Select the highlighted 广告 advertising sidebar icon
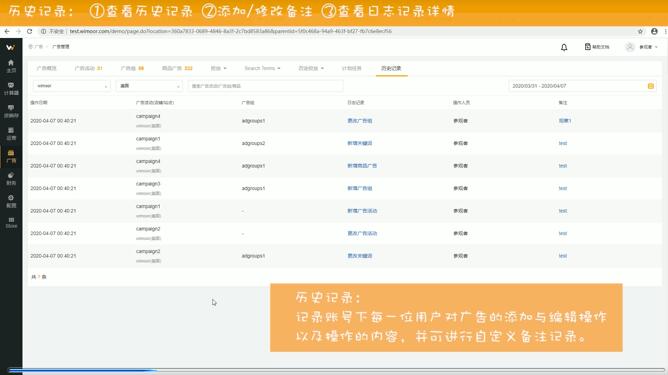 pos(11,156)
